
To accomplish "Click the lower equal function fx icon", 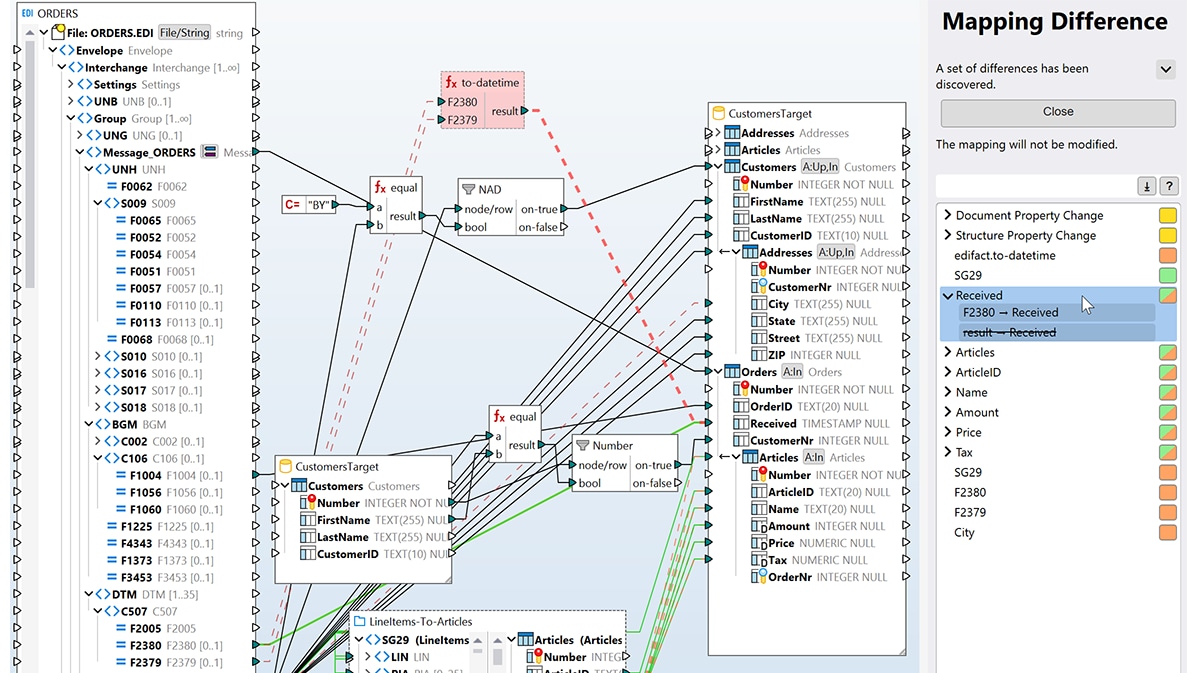I will point(499,416).
